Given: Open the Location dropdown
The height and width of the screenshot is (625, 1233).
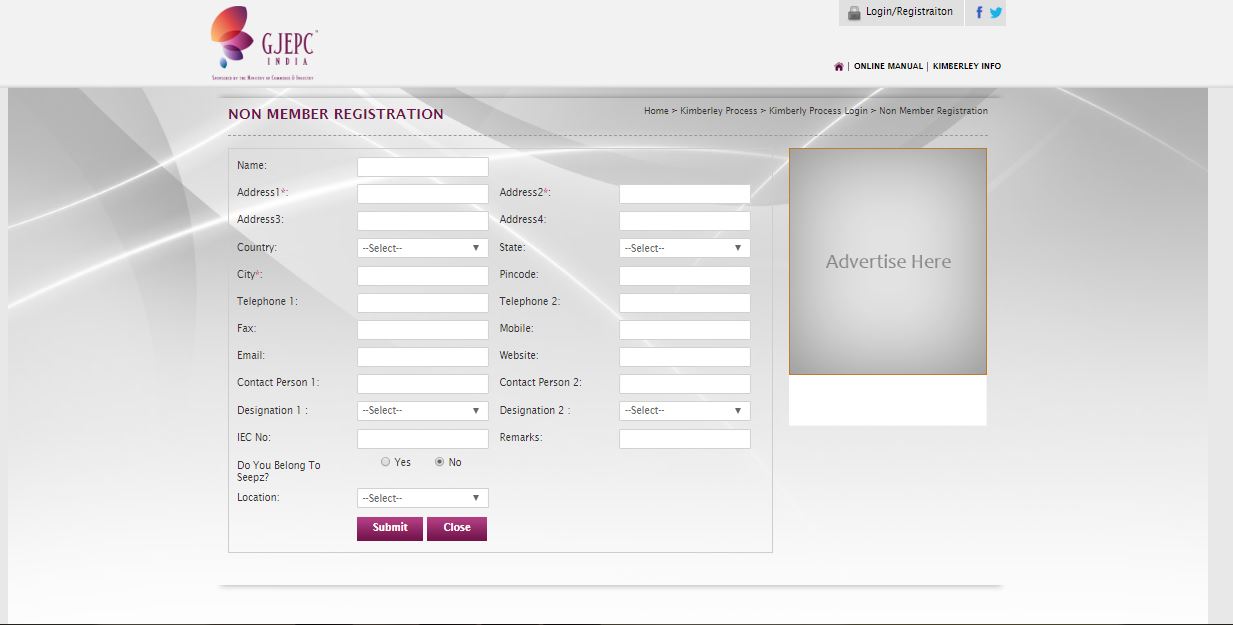Looking at the screenshot, I should click(x=422, y=498).
